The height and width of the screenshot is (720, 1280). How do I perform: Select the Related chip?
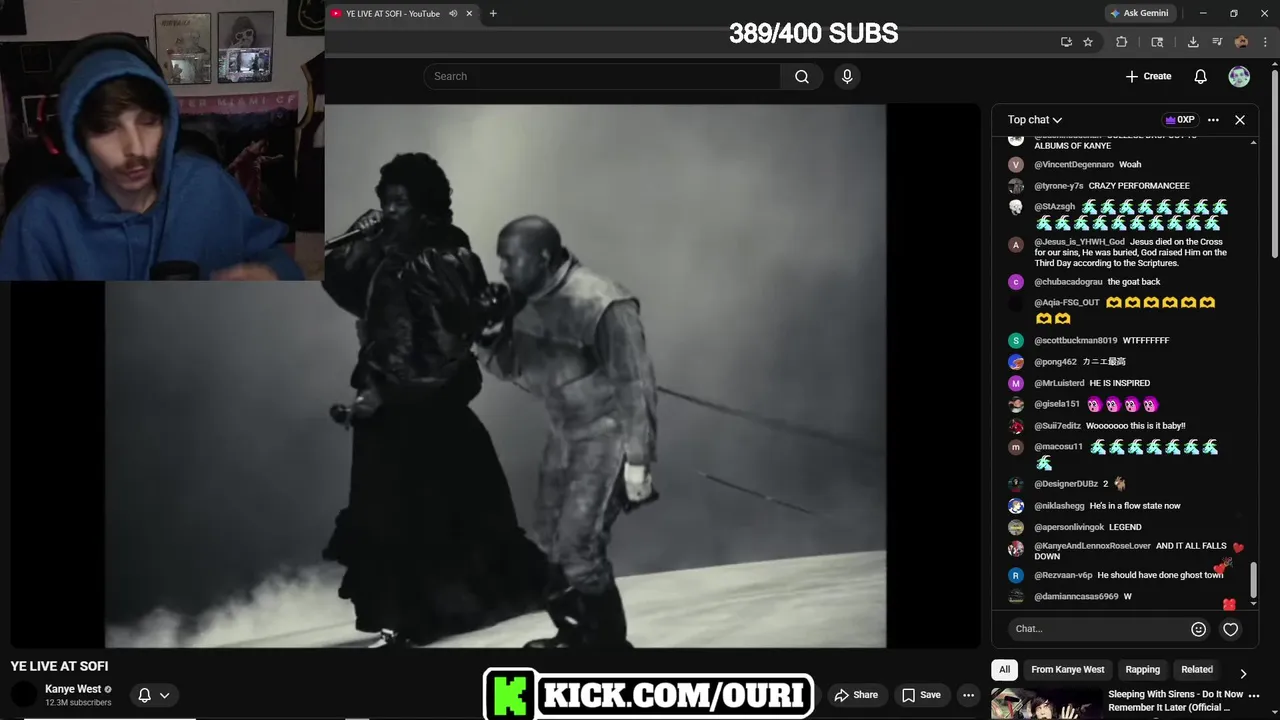click(1197, 670)
